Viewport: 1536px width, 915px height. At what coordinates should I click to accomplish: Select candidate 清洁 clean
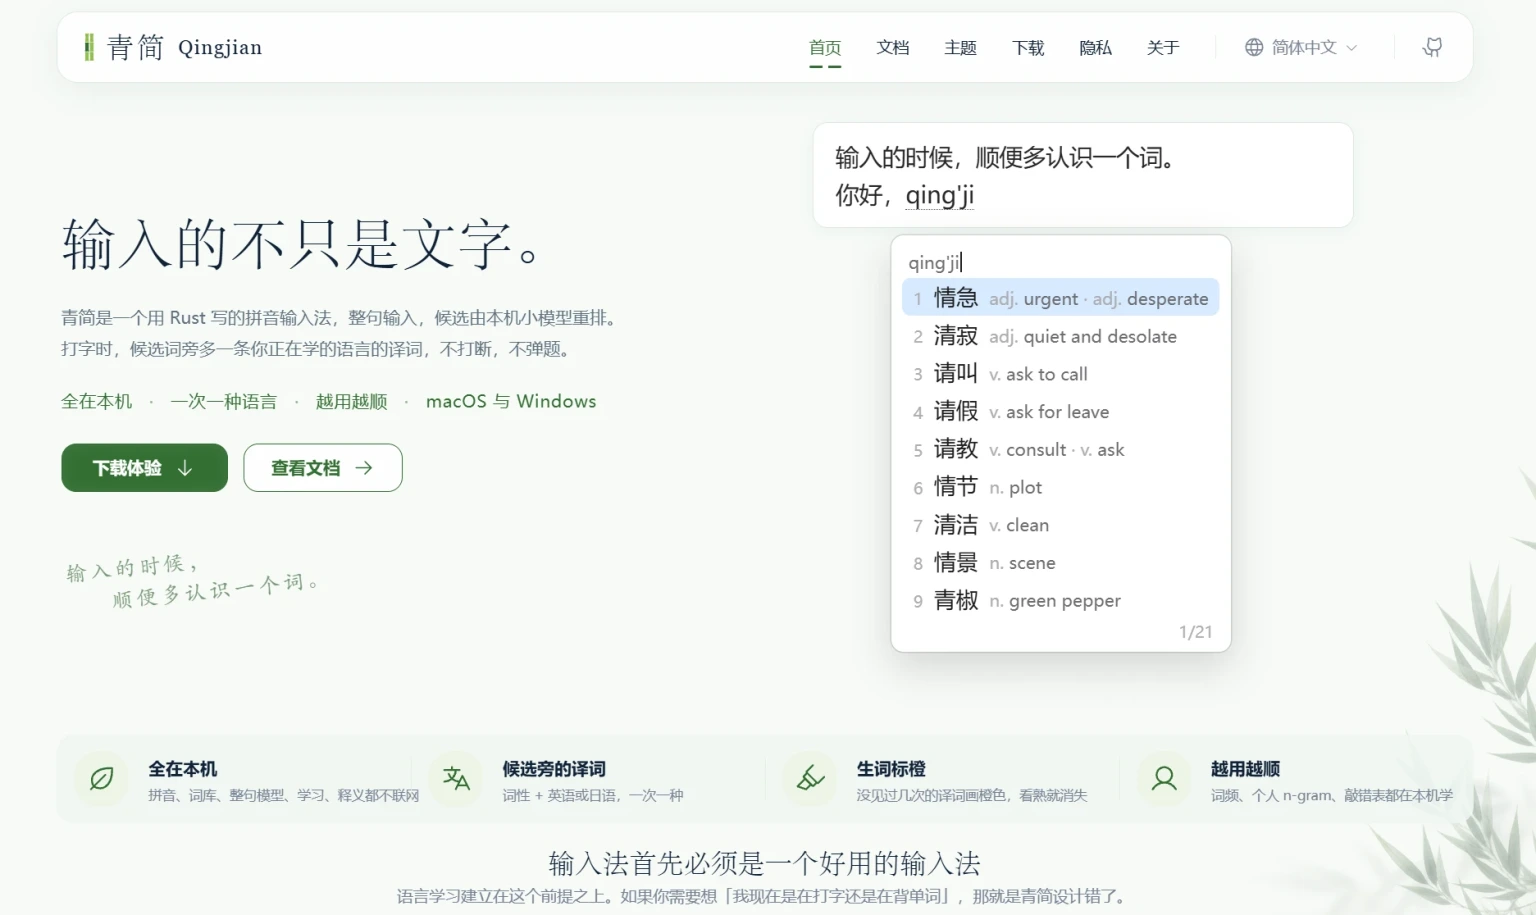click(x=1060, y=525)
